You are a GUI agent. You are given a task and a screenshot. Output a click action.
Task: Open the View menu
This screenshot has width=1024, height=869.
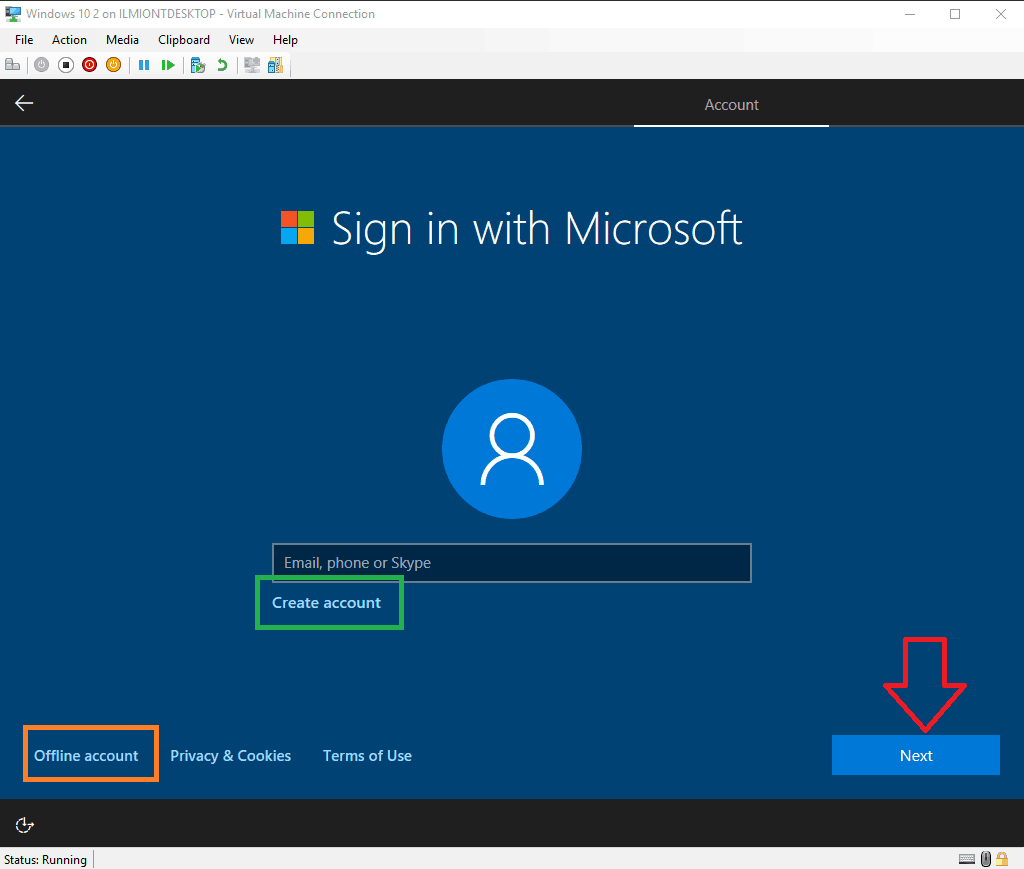[x=241, y=40]
